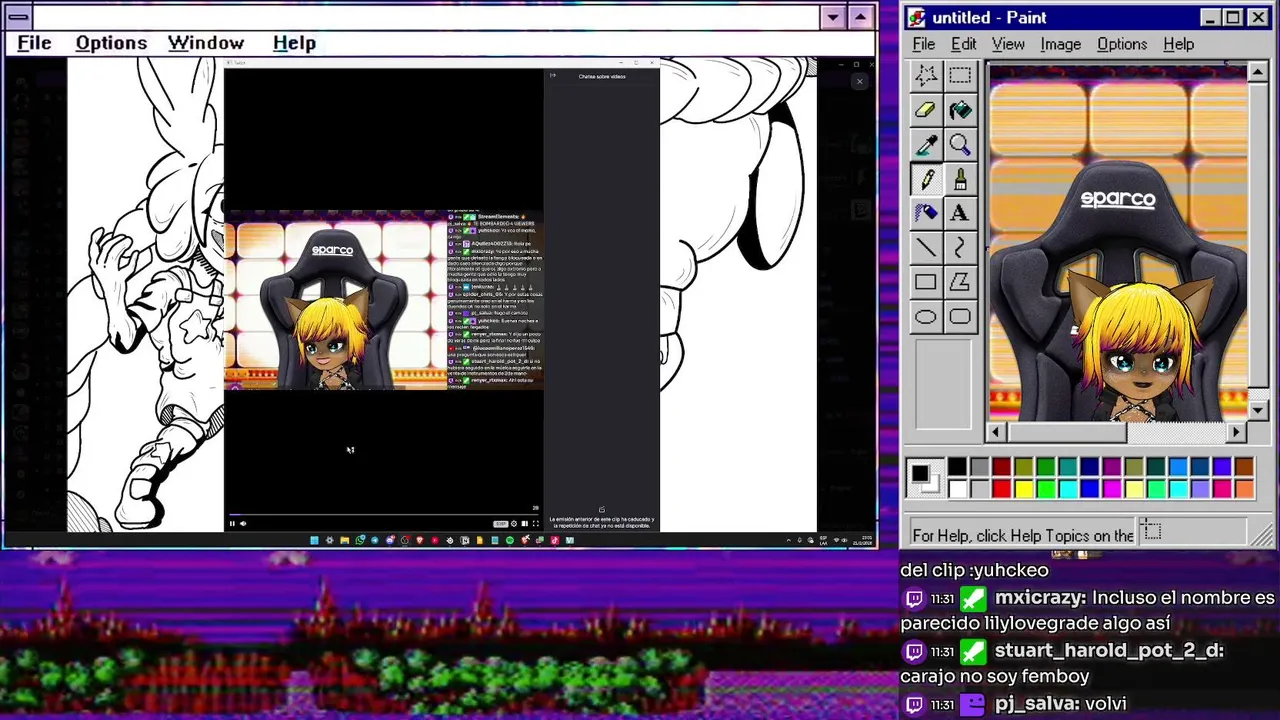Pick magenta in the Paint palette
The image size is (1280, 720).
[1112, 489]
